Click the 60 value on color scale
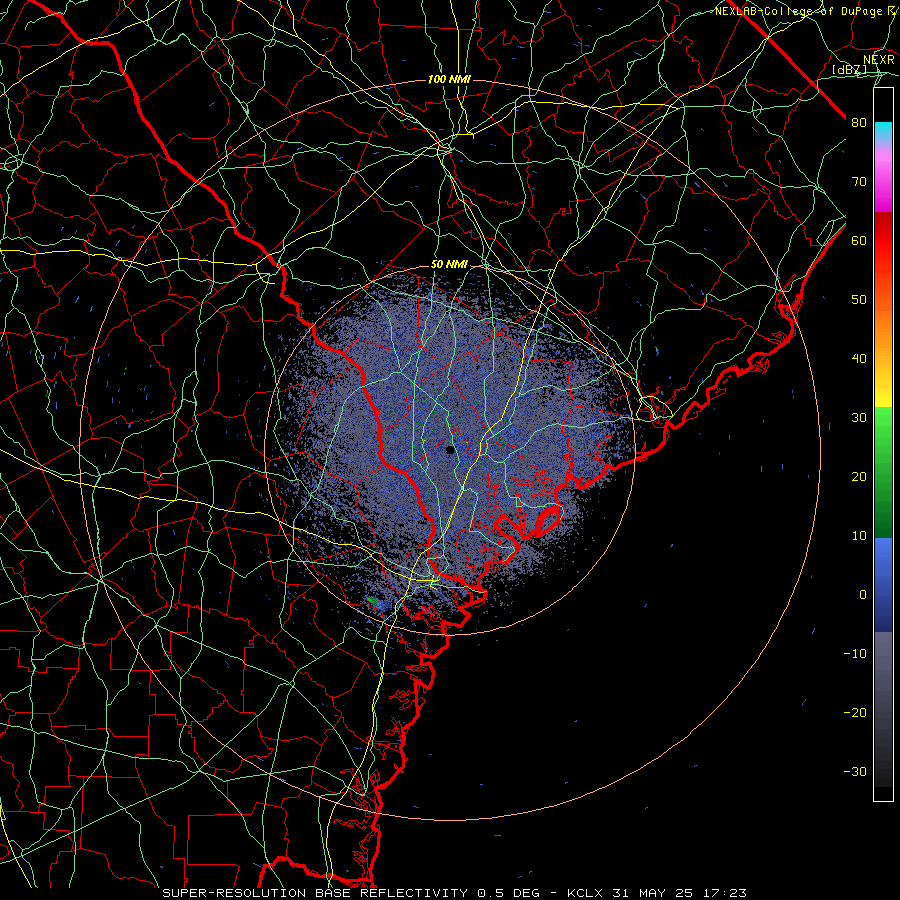The width and height of the screenshot is (900, 900). pos(859,240)
